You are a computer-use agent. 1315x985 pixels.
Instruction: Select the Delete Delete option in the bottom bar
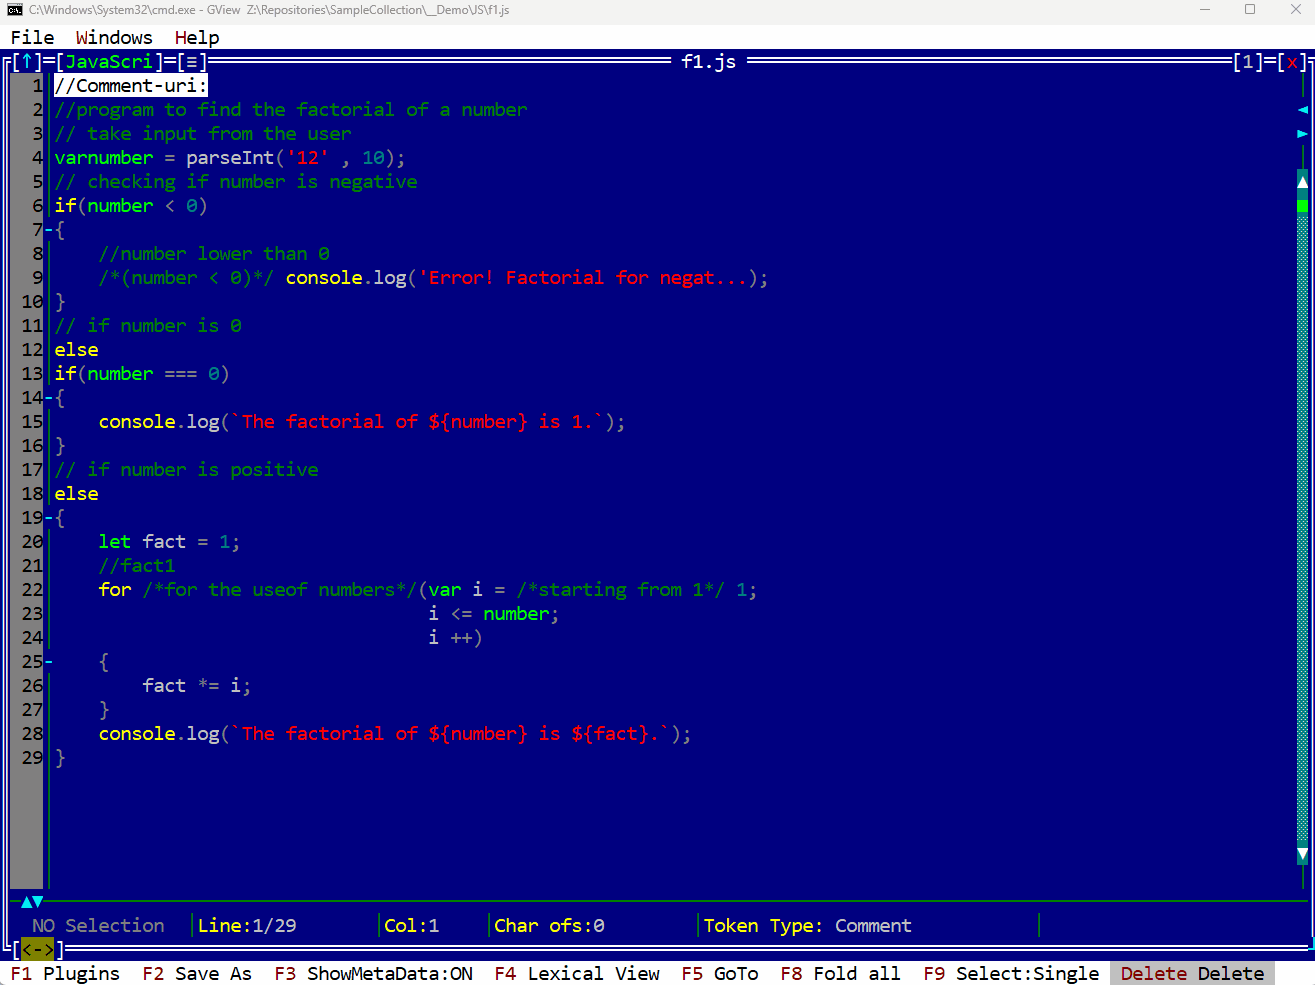pyautogui.click(x=1190, y=973)
